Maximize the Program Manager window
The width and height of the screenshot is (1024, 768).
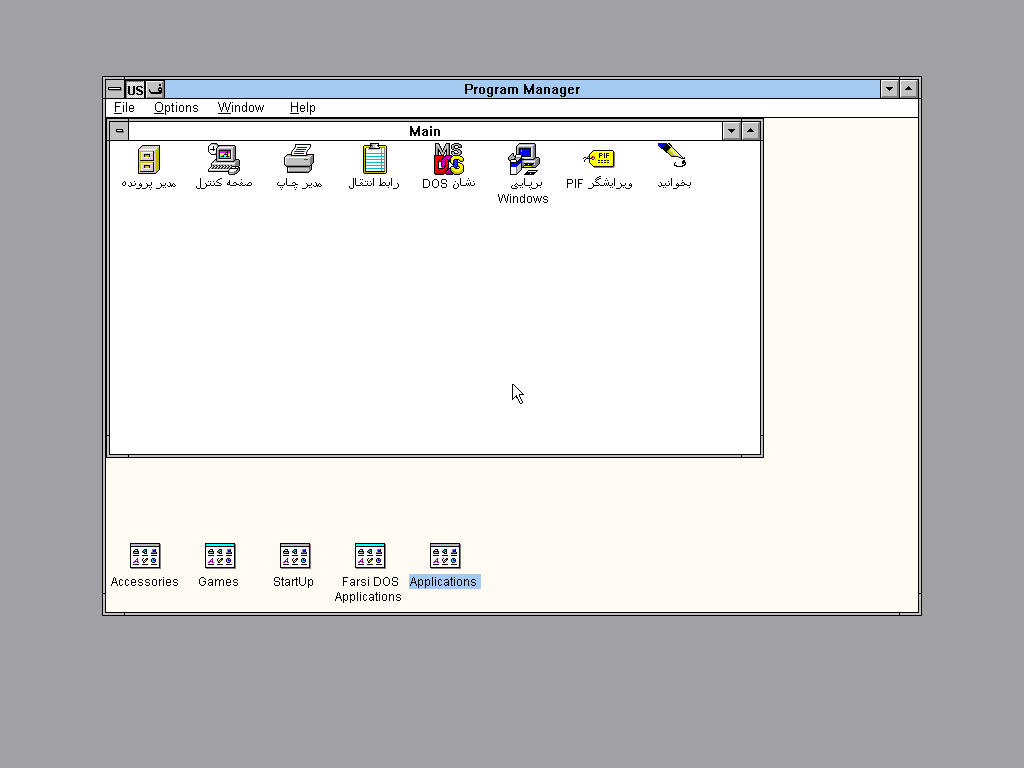pyautogui.click(x=908, y=89)
